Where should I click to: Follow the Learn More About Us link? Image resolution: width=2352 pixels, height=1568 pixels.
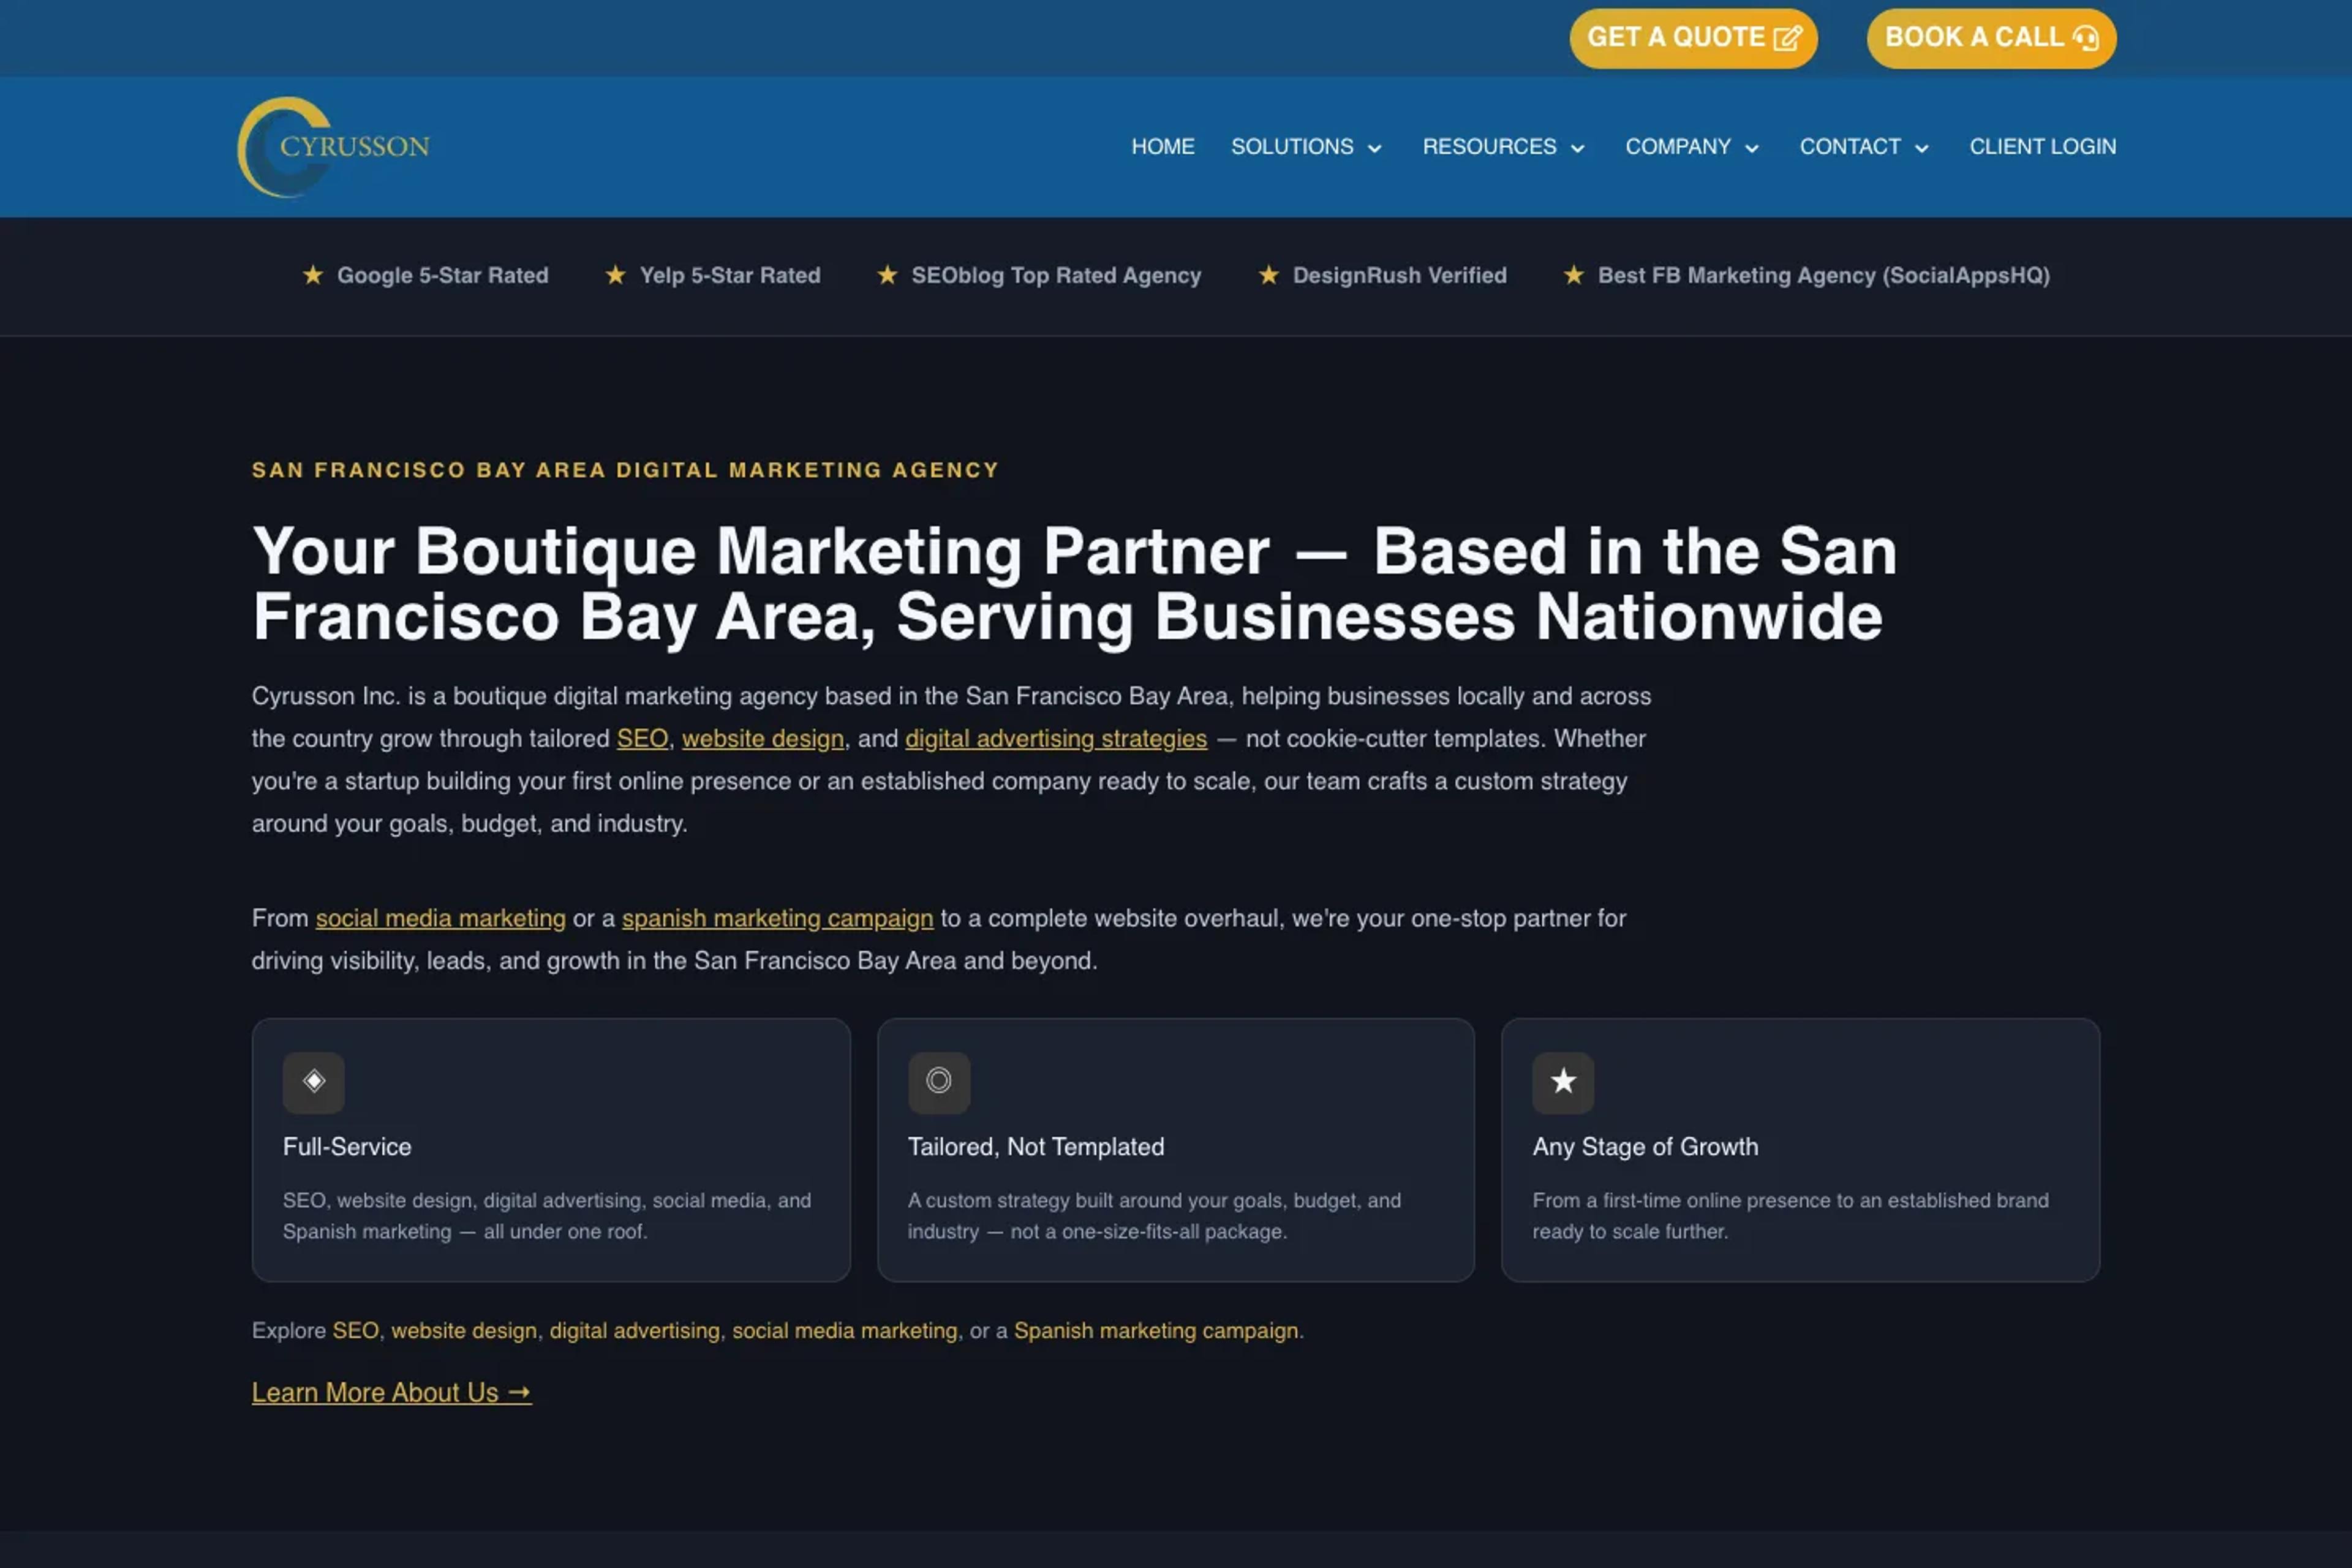392,1393
